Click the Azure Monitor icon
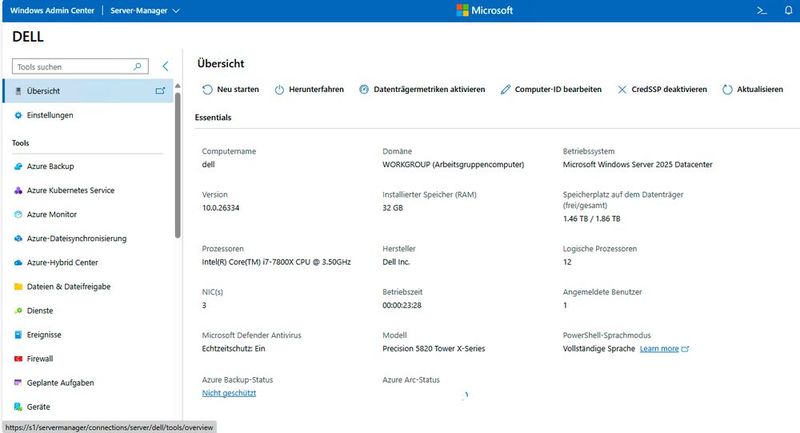800x433 pixels. point(18,214)
